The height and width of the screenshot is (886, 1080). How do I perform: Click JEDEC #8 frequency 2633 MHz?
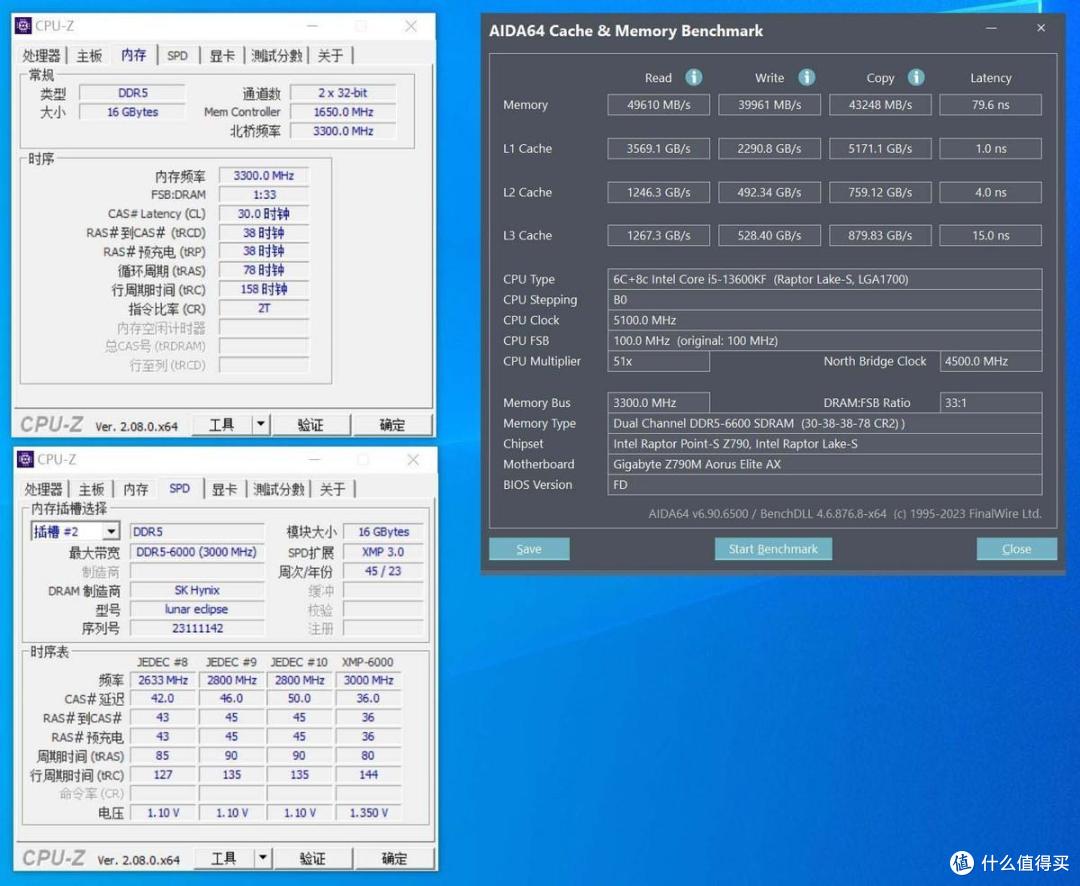pyautogui.click(x=163, y=680)
